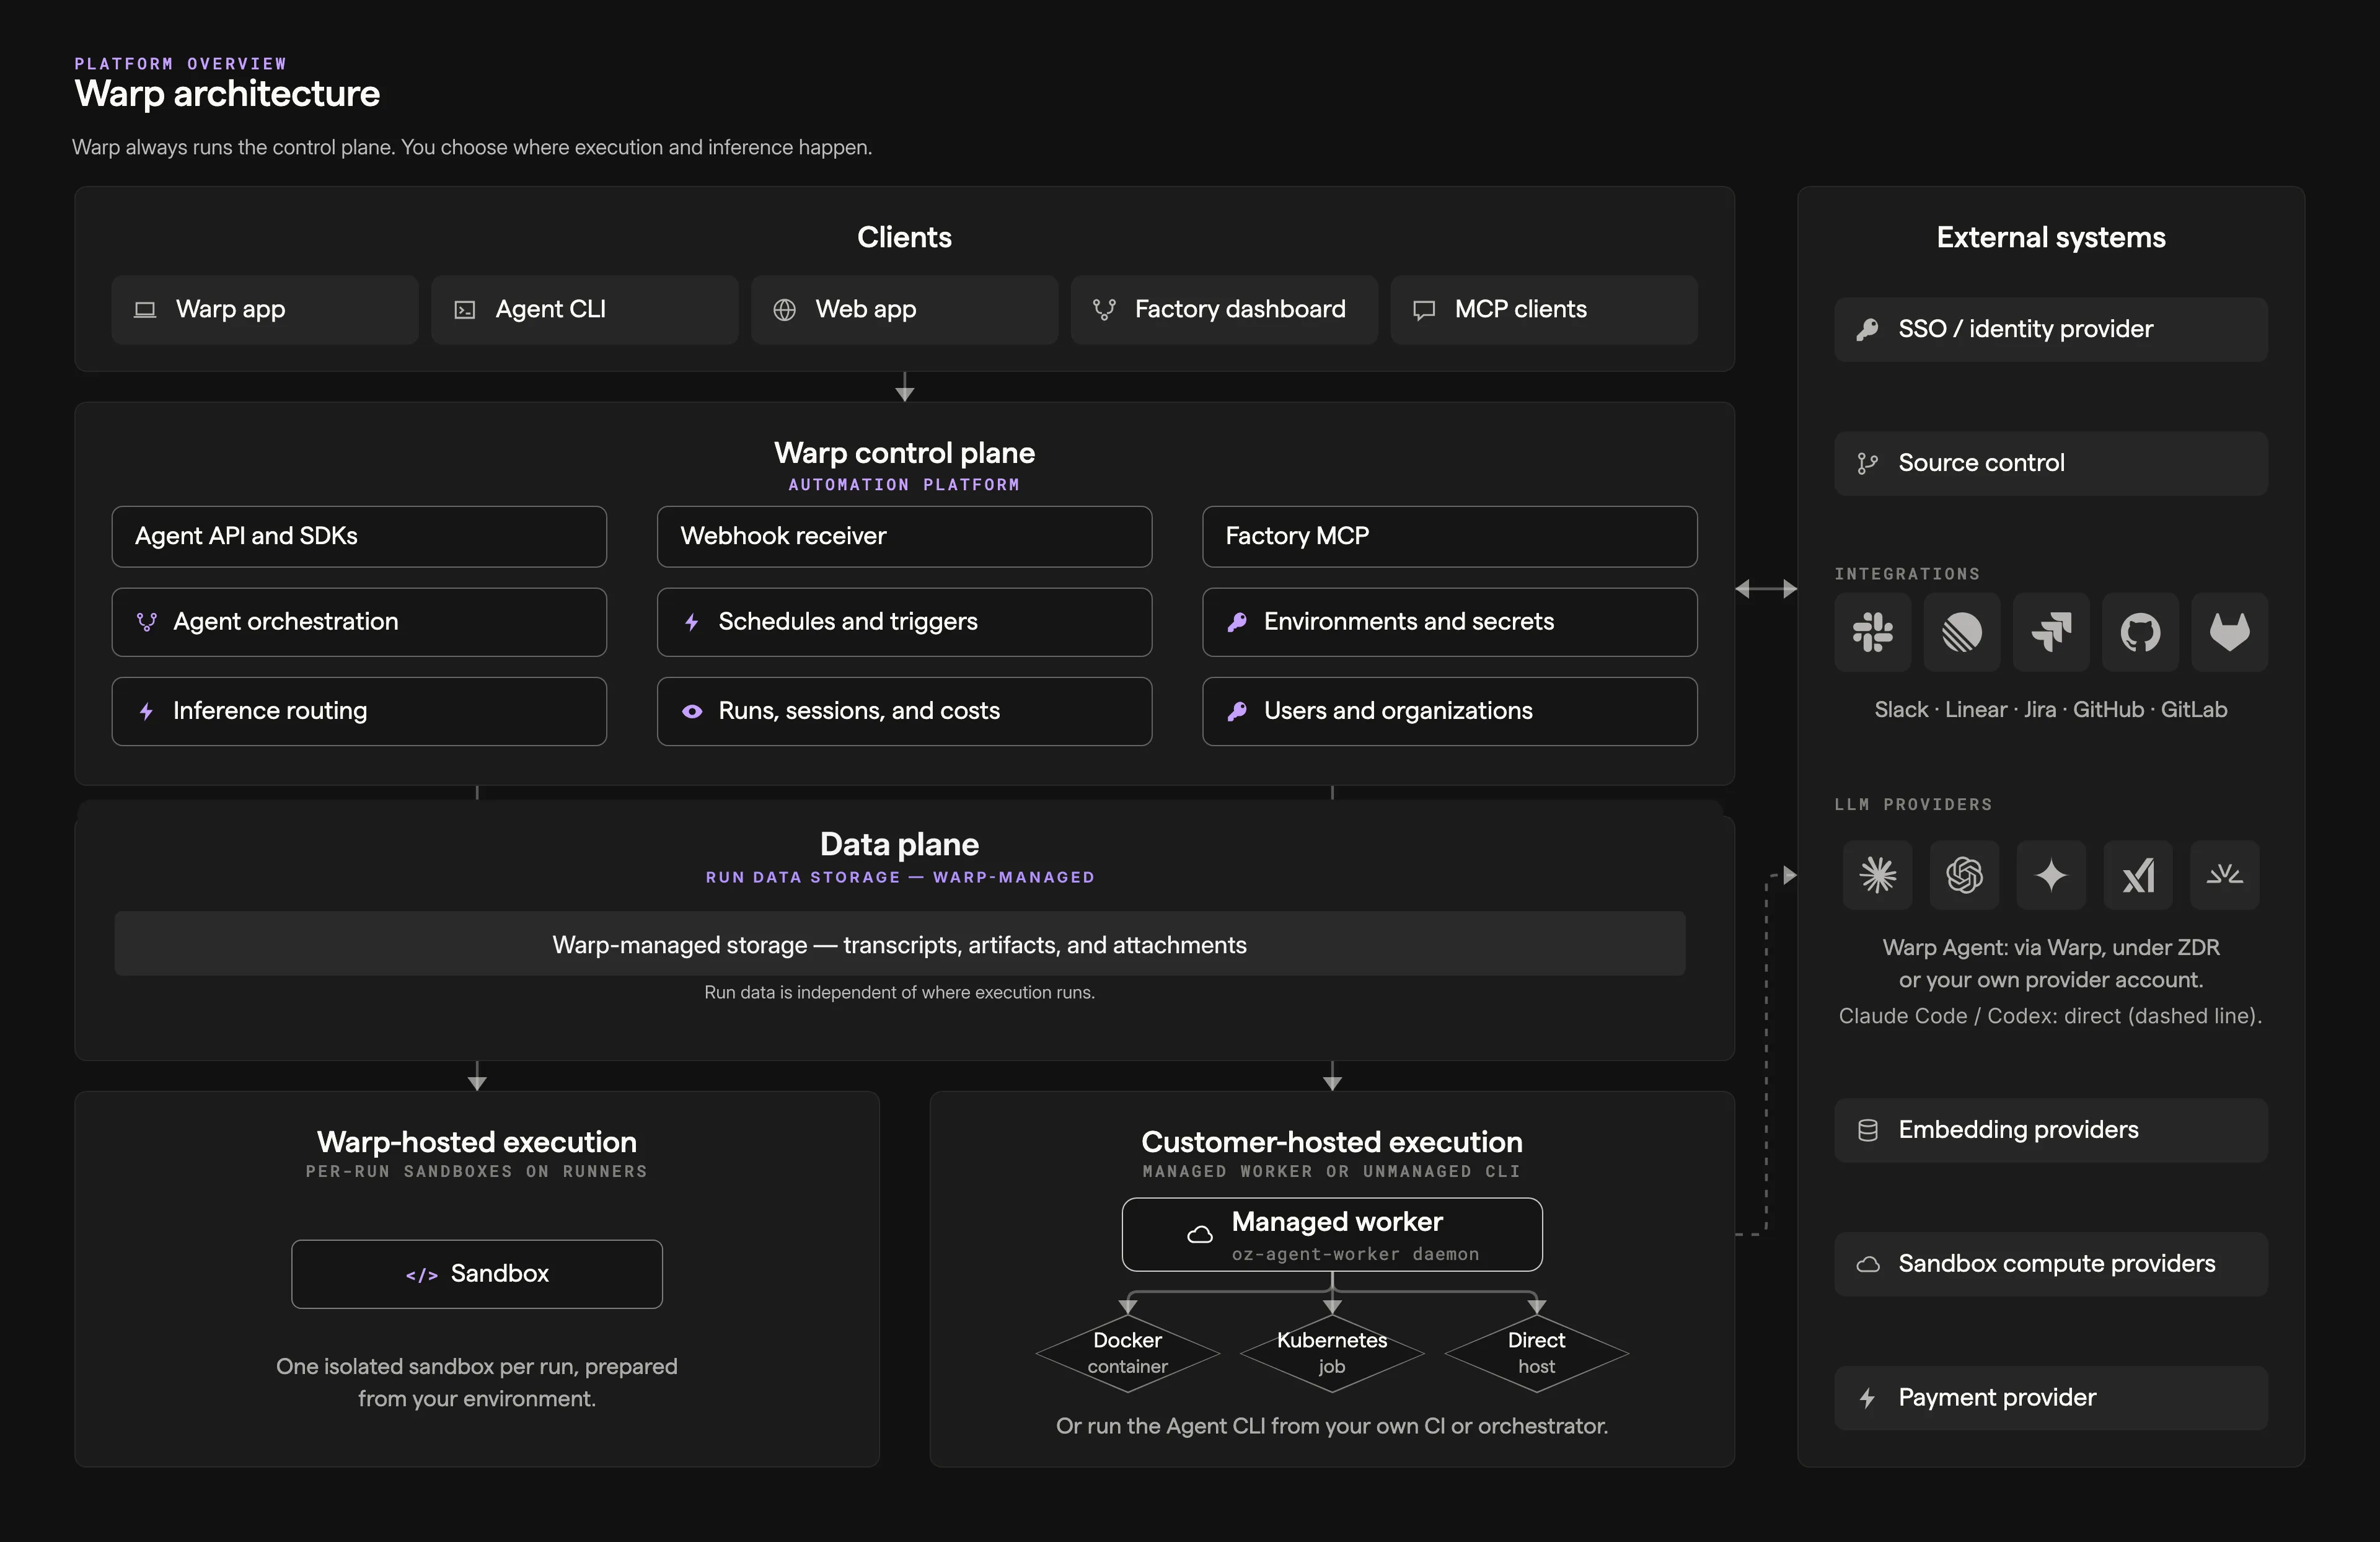The width and height of the screenshot is (2380, 1542).
Task: Click the 'Clients' section heading
Action: 904,237
